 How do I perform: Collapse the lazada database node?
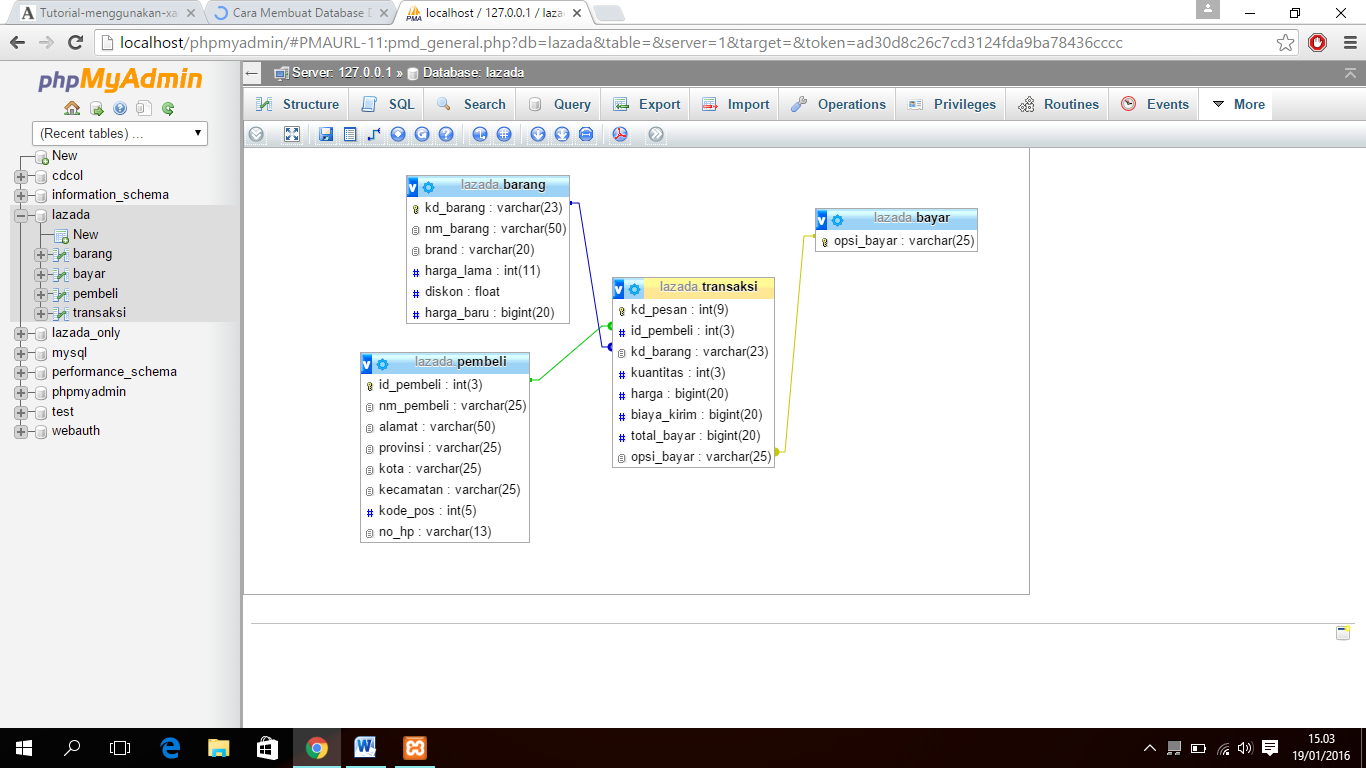[x=21, y=215]
